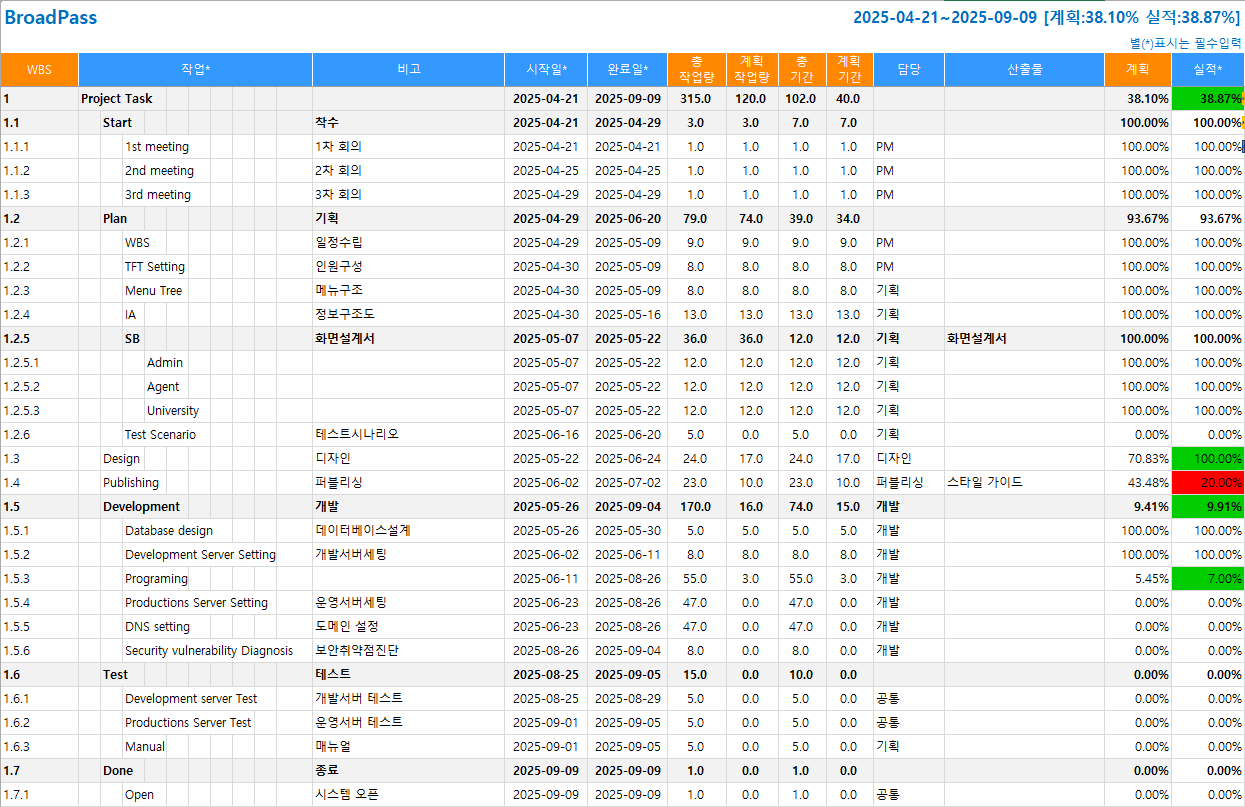Select the 산출물 column header
The image size is (1245, 807).
pos(1024,70)
